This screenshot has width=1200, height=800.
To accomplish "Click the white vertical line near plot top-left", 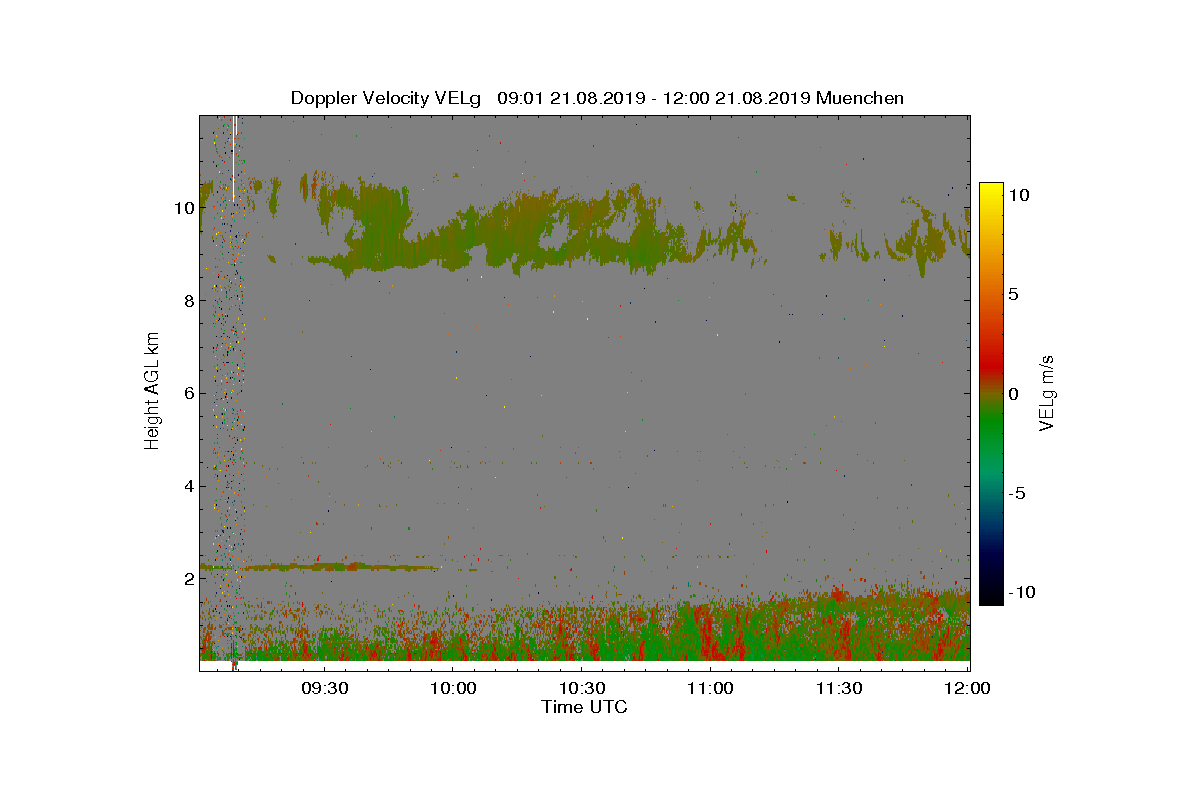I will point(234,159).
